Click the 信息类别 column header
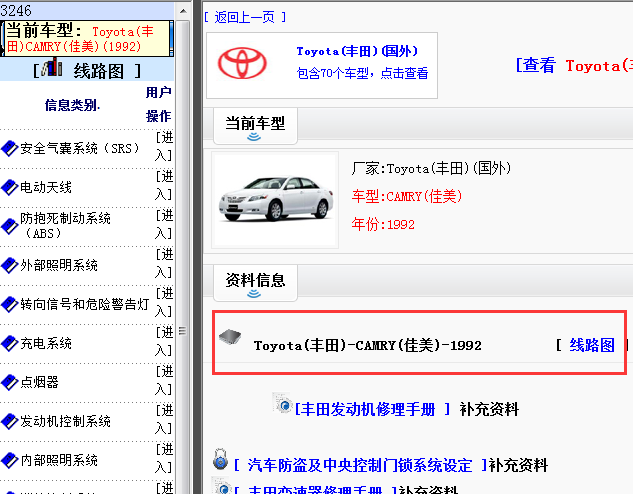The width and height of the screenshot is (633, 494). click(x=72, y=105)
